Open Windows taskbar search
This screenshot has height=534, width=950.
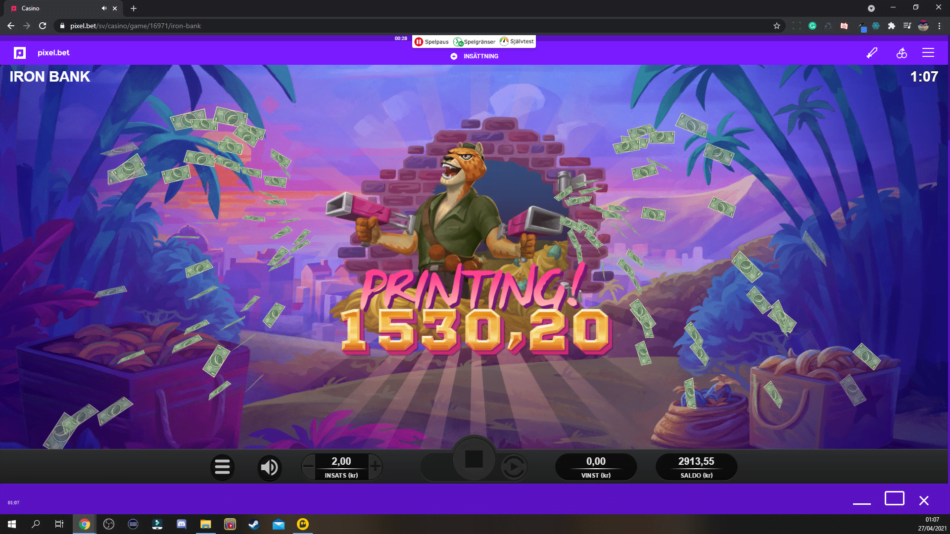point(36,524)
